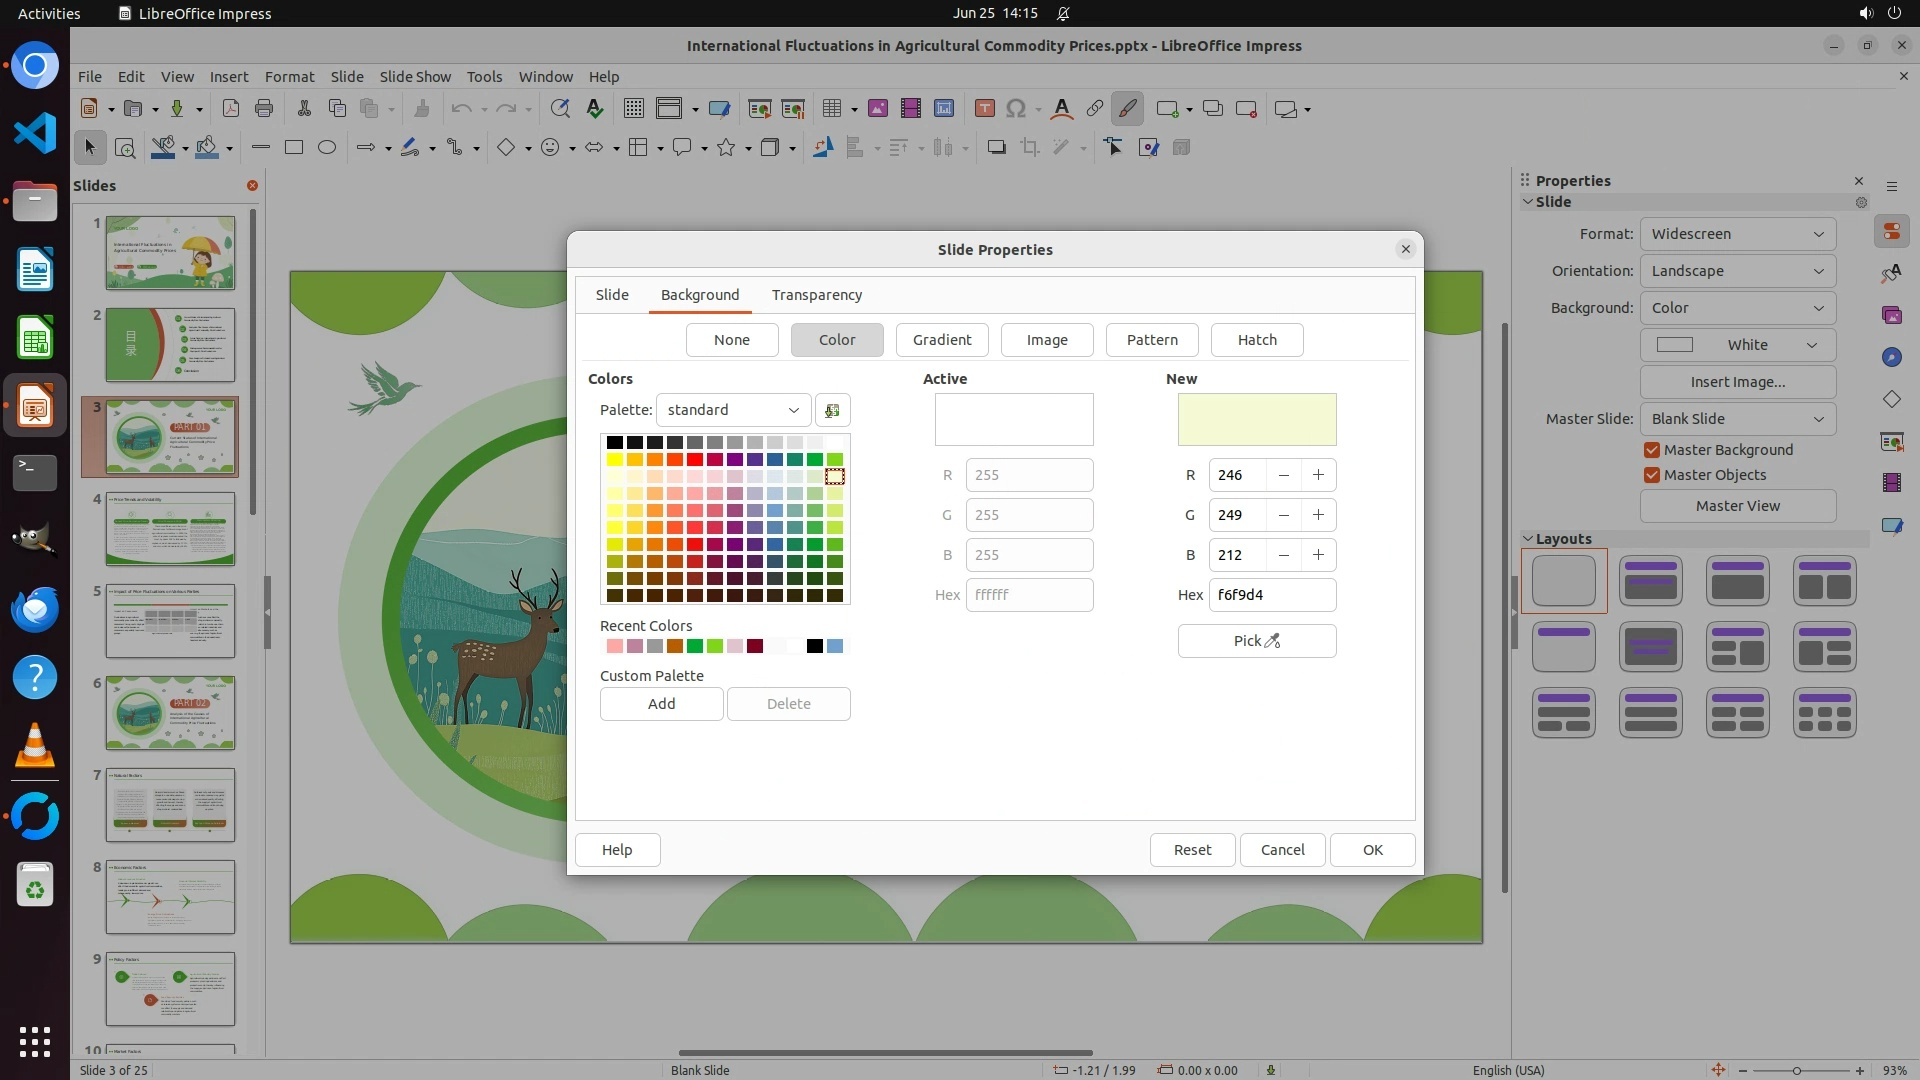Pick the red swatch in Recent Colors
Viewport: 1920px width, 1080px height.
755,647
